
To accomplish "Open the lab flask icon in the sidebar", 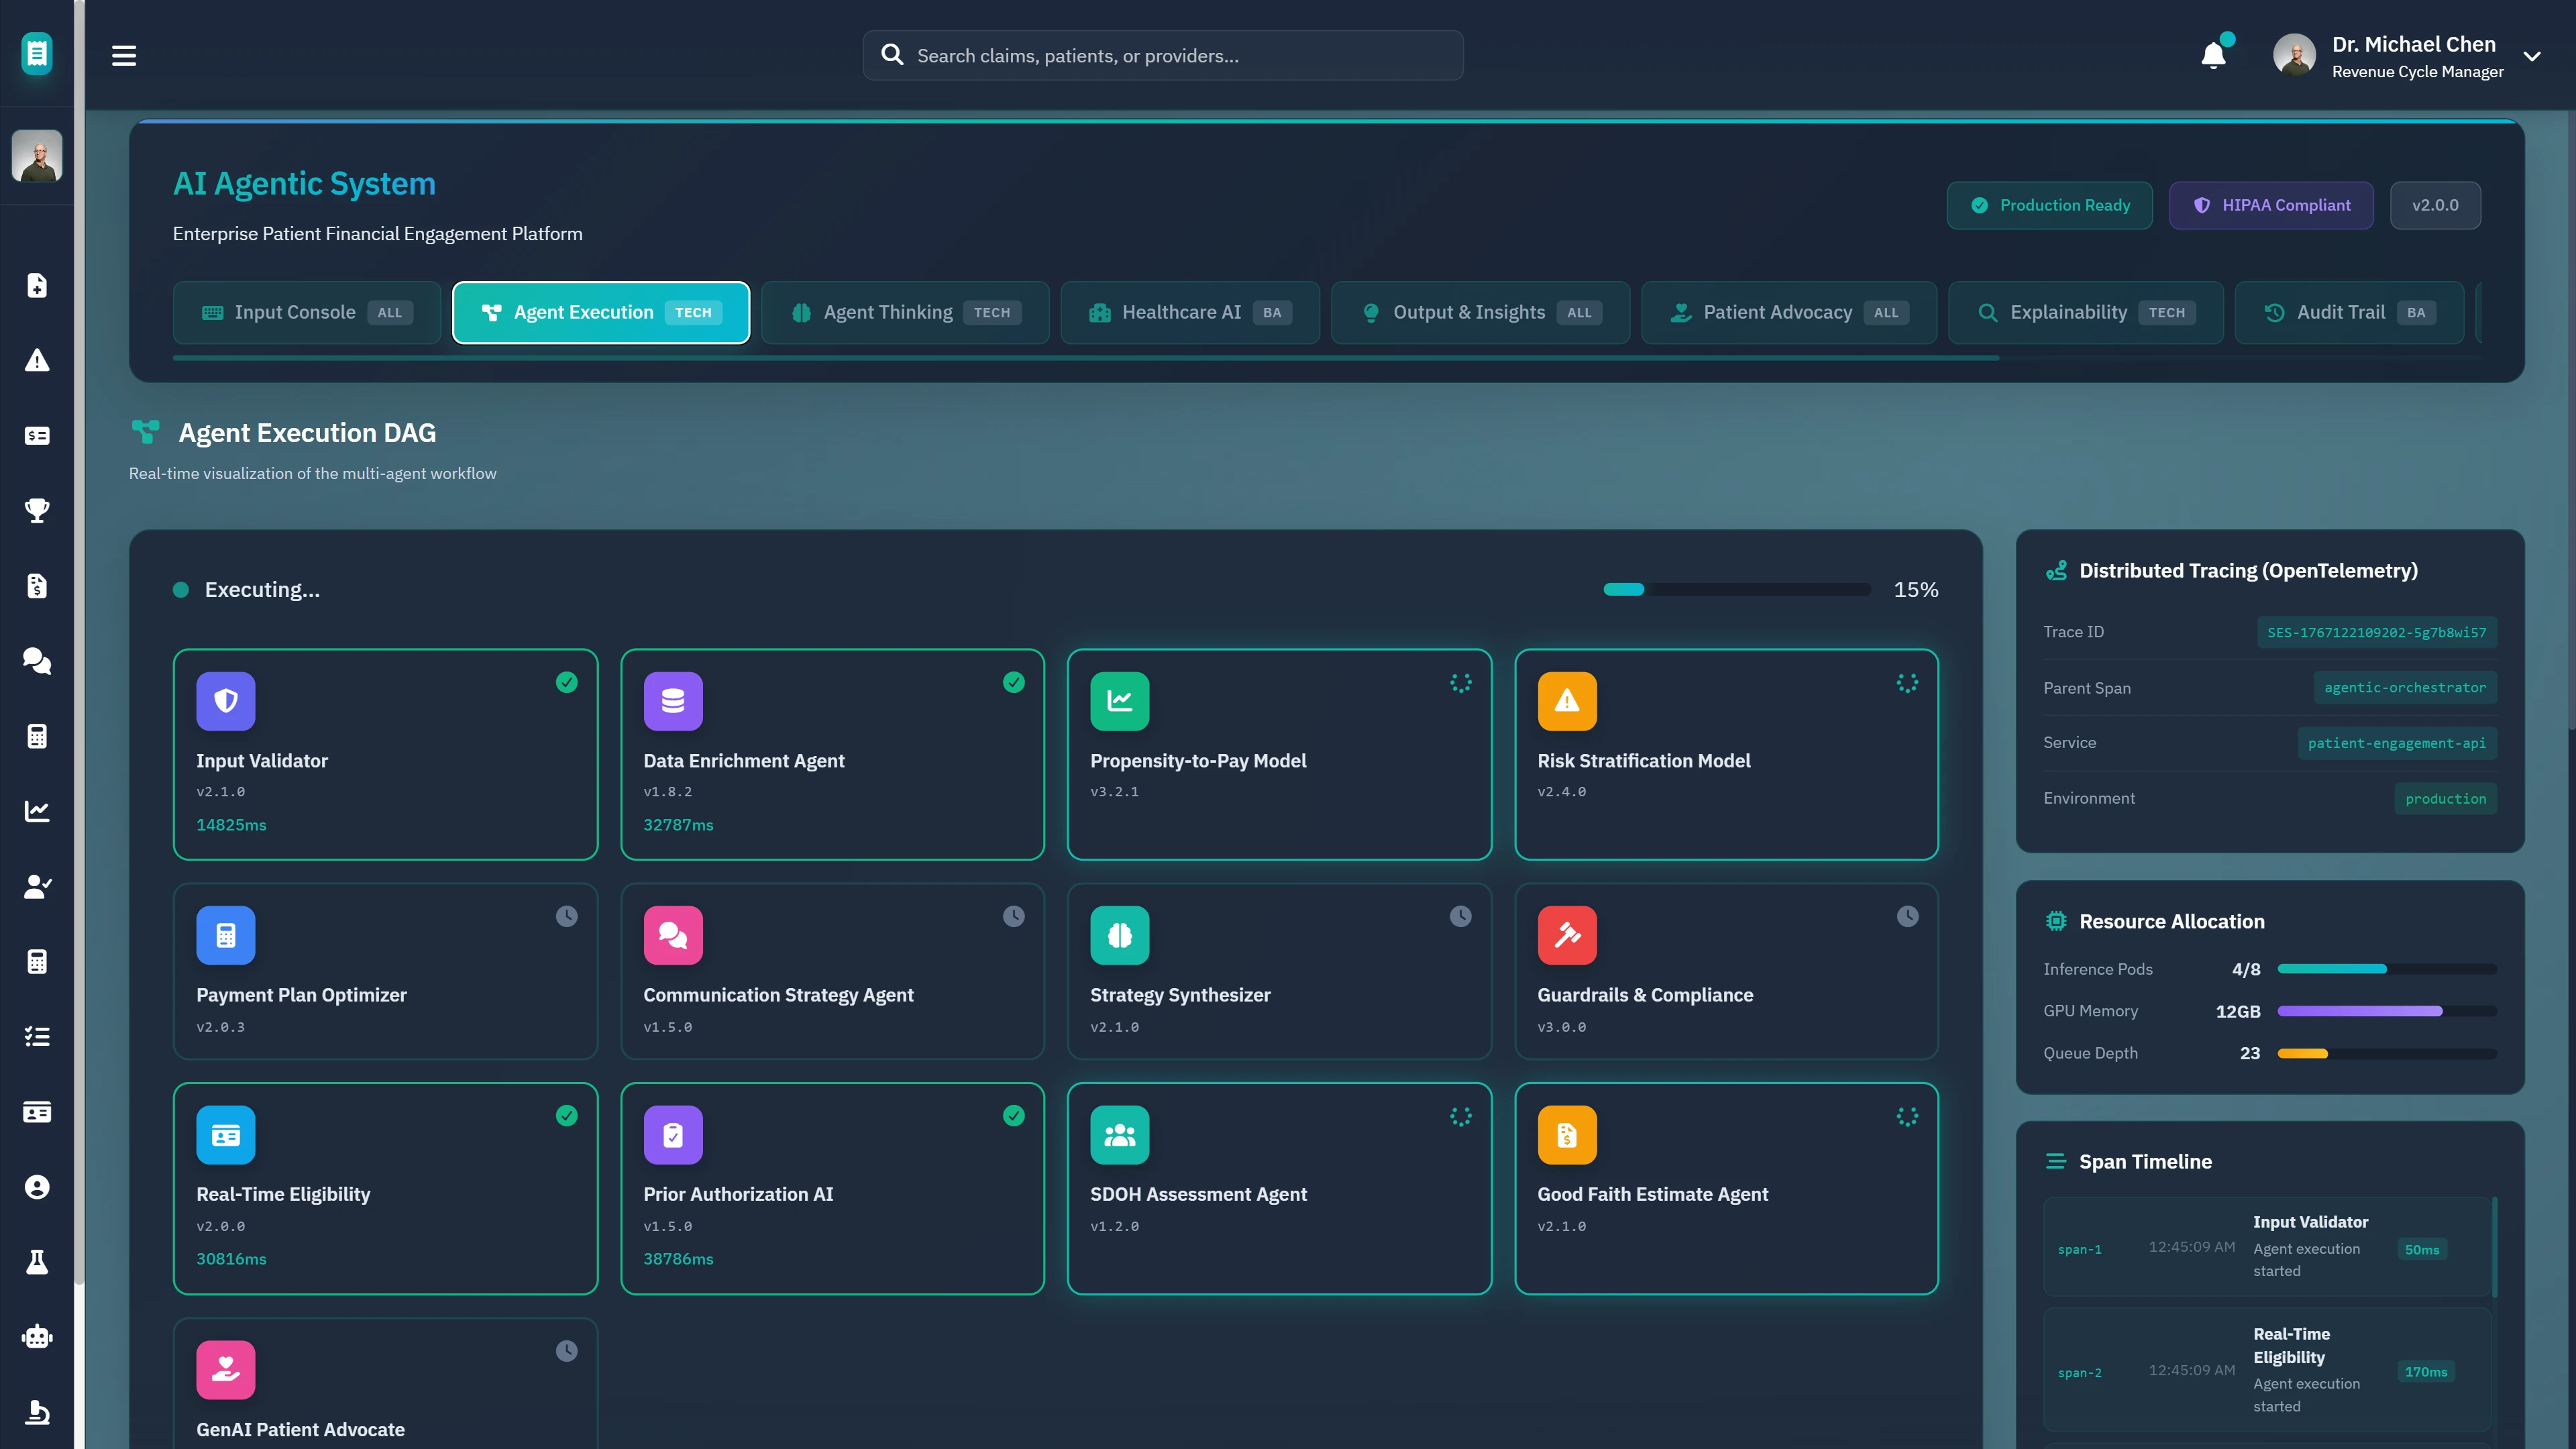I will point(37,1261).
